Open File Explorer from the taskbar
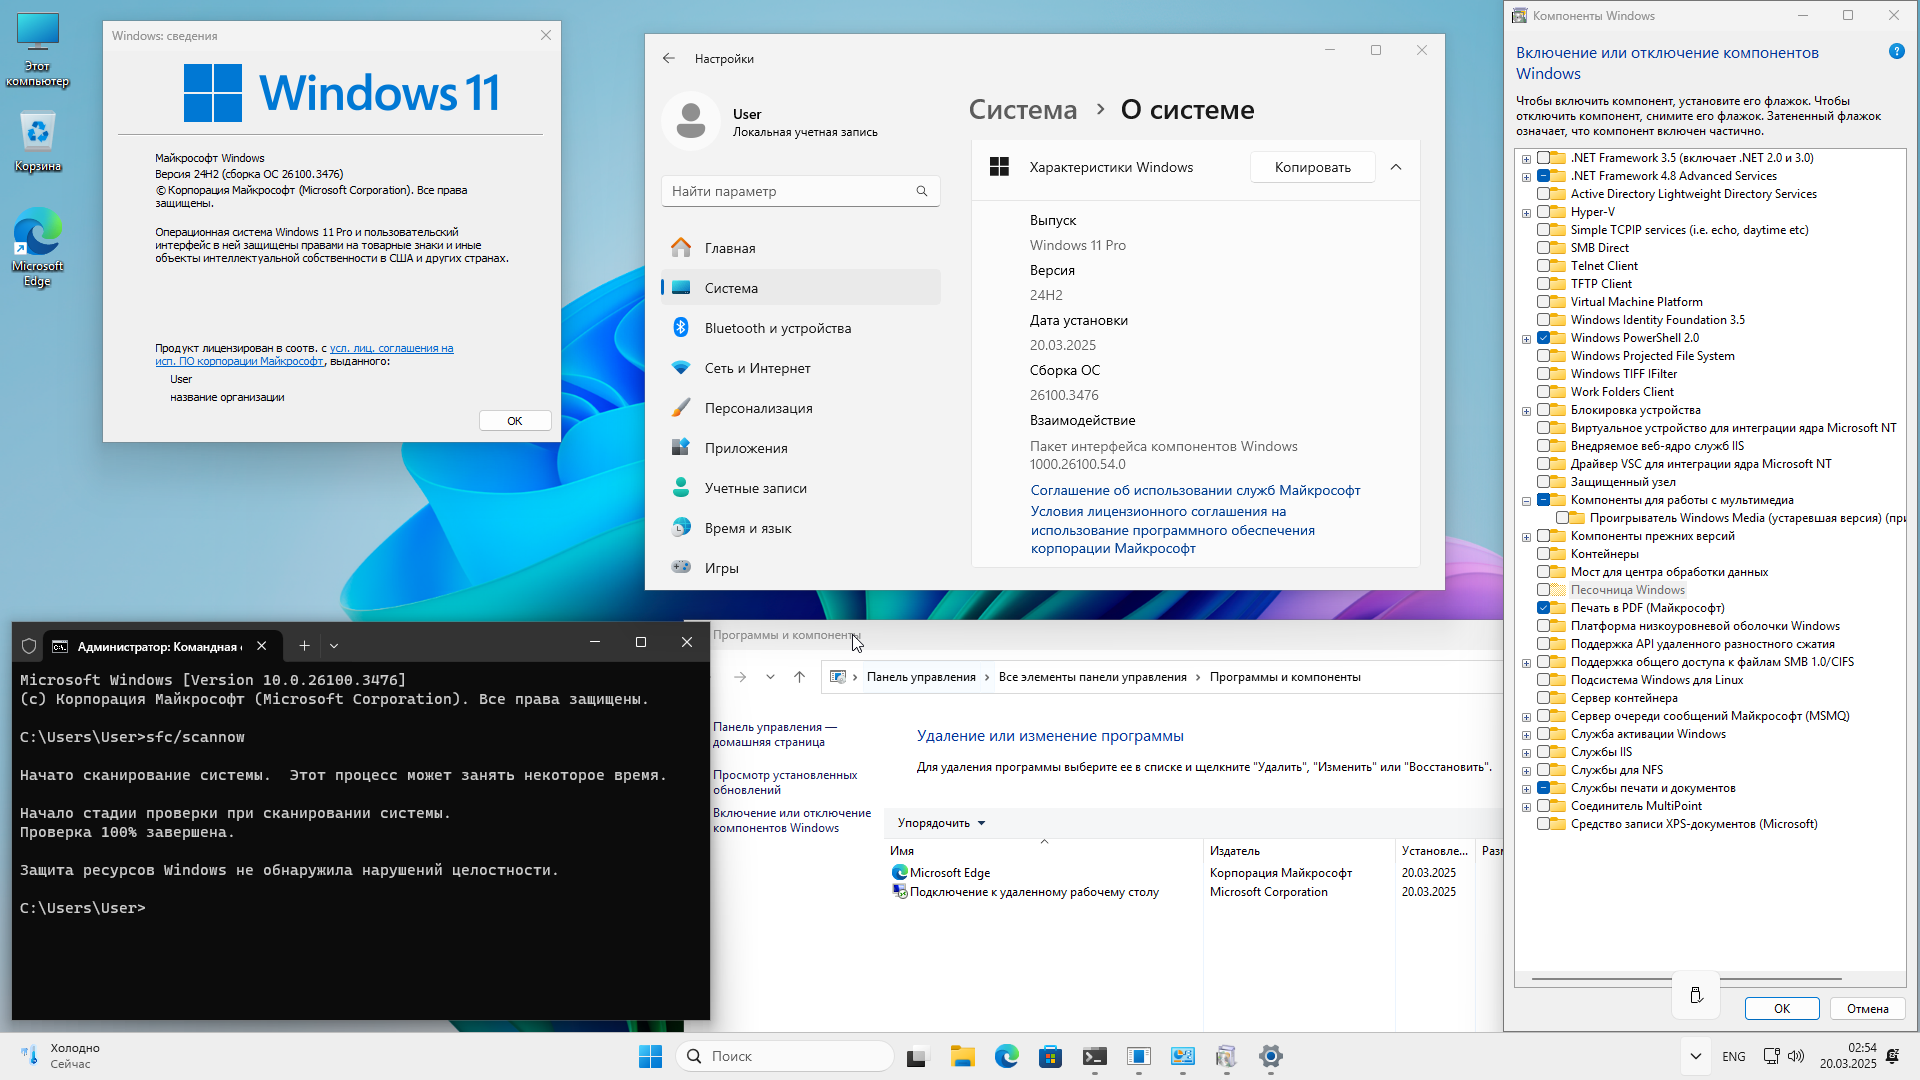 tap(962, 1056)
